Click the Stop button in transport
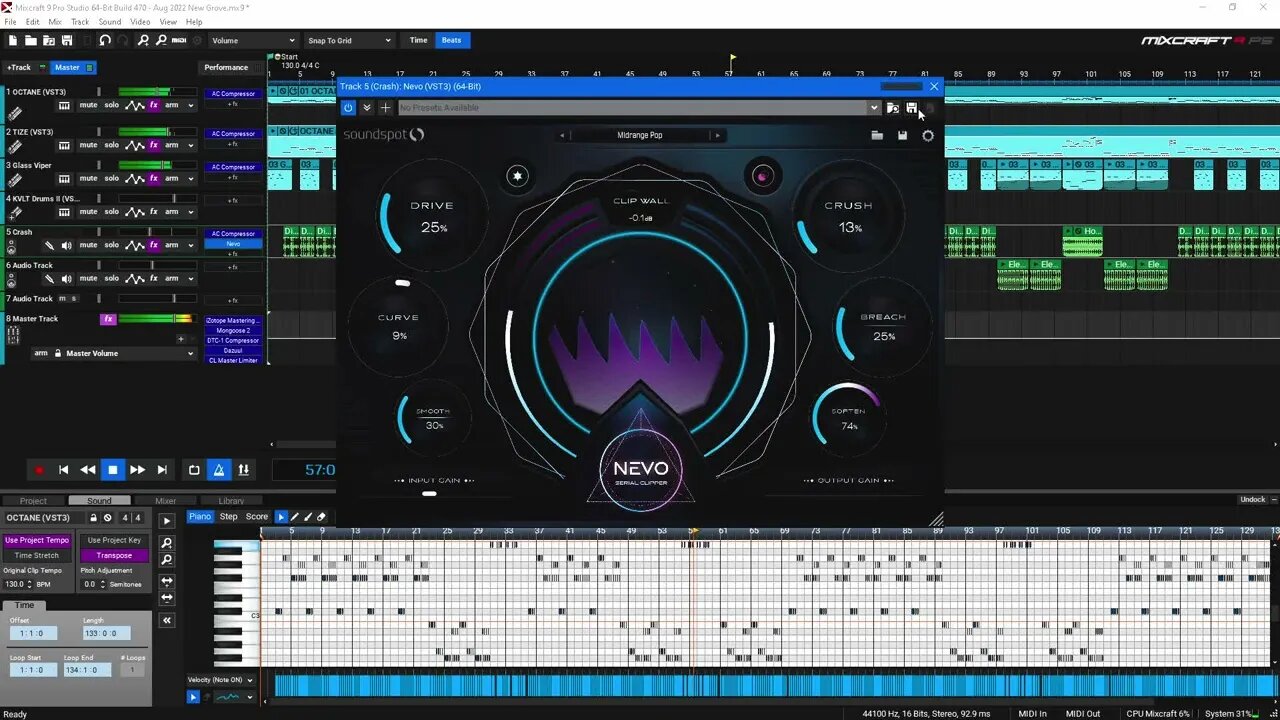The image size is (1280, 720). 113,470
